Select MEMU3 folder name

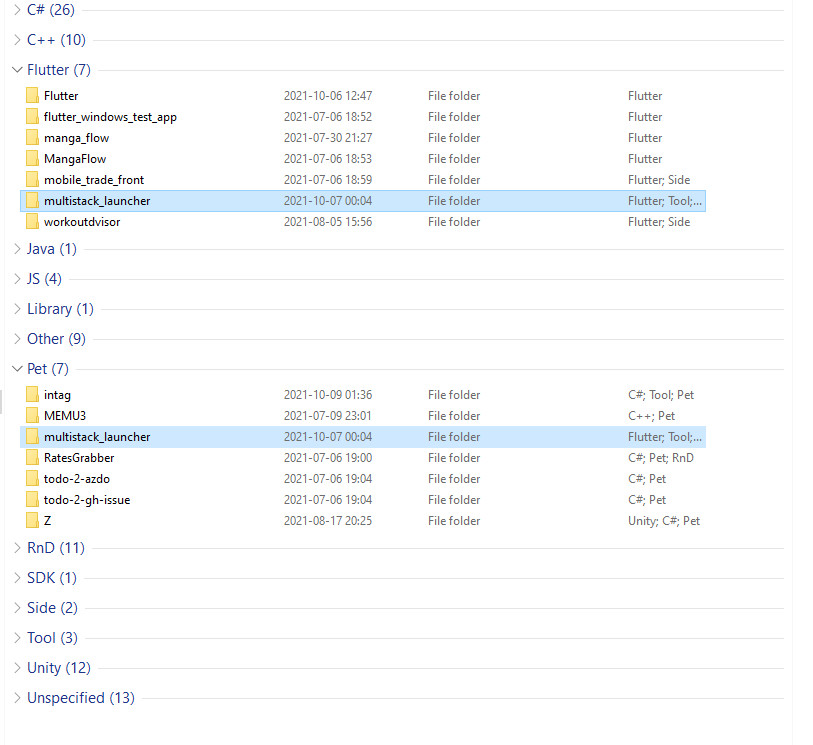pyautogui.click(x=65, y=416)
